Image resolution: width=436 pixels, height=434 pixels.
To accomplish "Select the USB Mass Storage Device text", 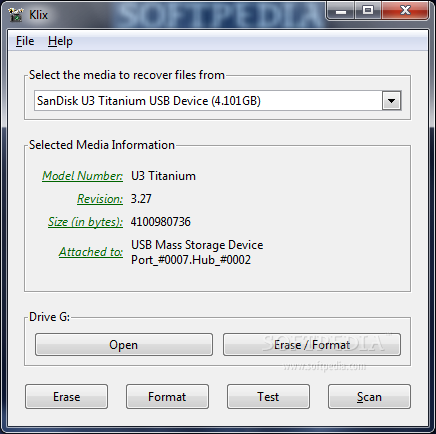I will tap(197, 245).
